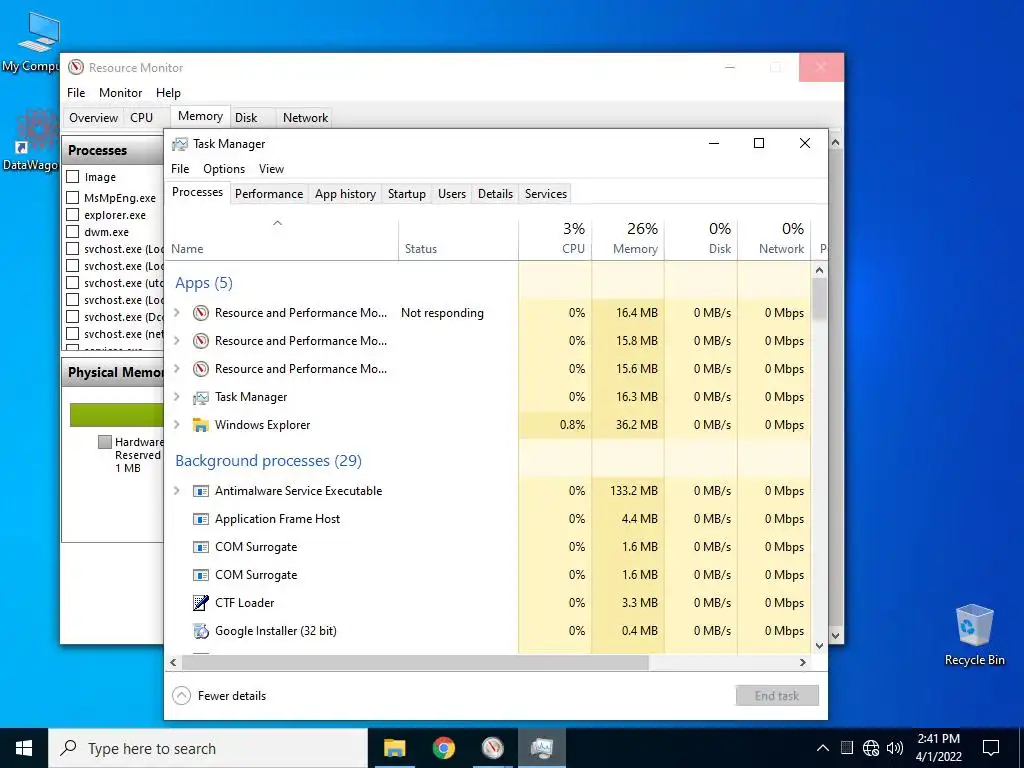Check the MsMpEng.exe checkbox
The height and width of the screenshot is (768, 1024).
[73, 197]
